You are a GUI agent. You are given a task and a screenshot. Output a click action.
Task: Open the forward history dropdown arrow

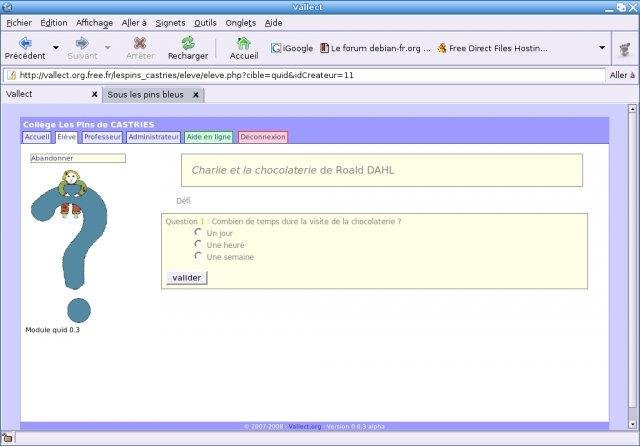(x=108, y=48)
